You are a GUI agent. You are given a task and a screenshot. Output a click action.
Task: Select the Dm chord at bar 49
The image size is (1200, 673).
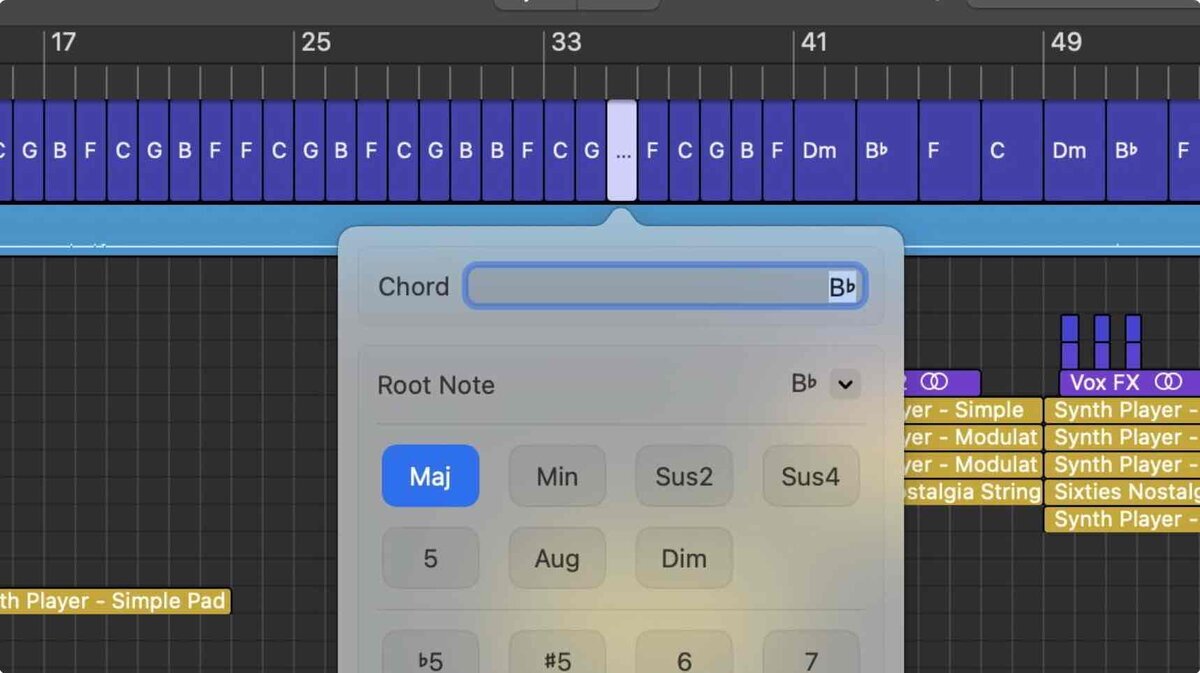(1075, 151)
